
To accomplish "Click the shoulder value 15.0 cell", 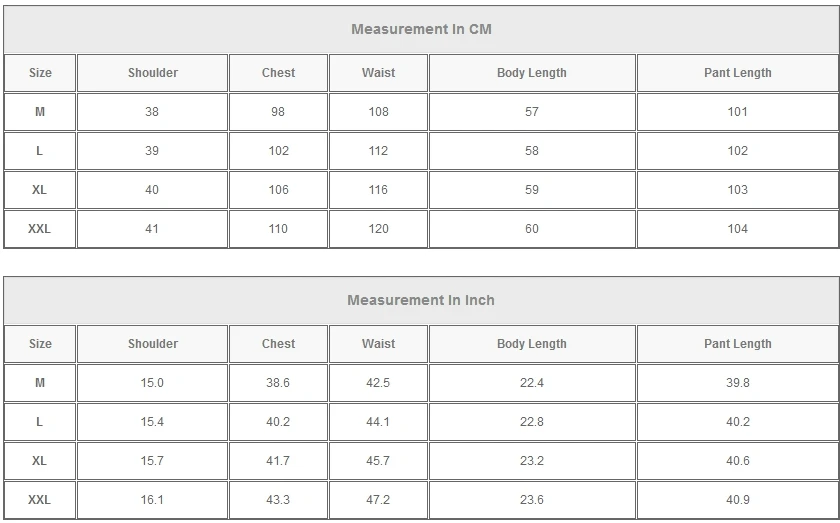I will (x=152, y=383).
